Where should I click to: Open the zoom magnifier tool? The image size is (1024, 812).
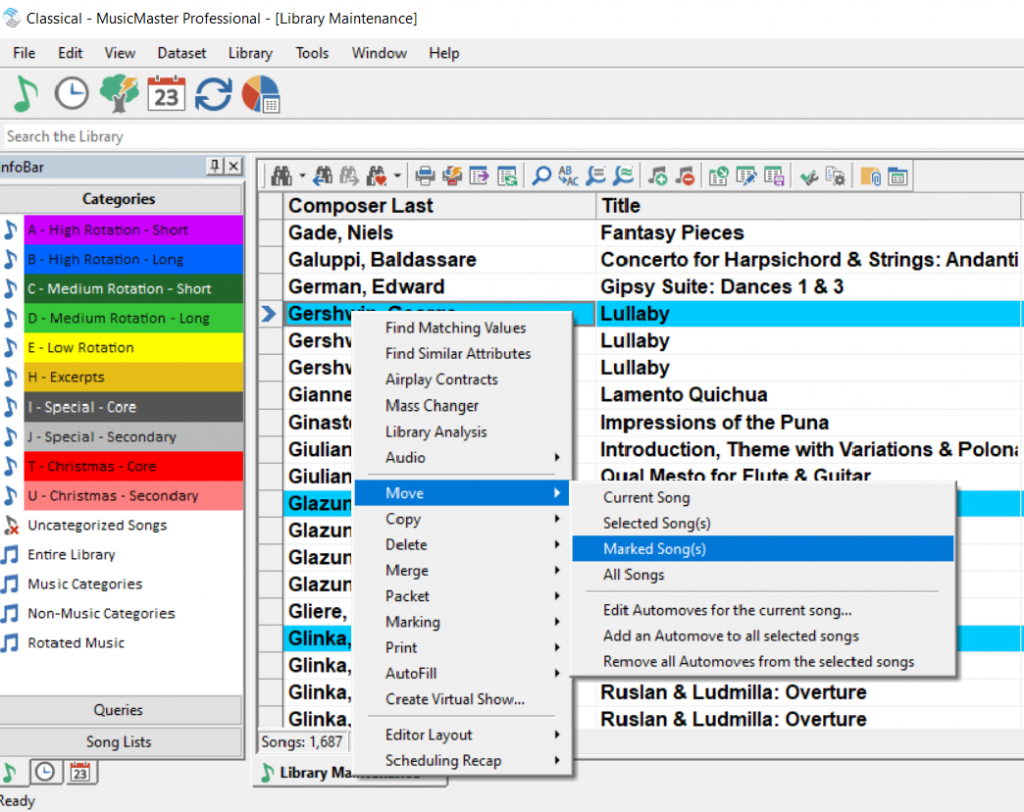[x=539, y=175]
